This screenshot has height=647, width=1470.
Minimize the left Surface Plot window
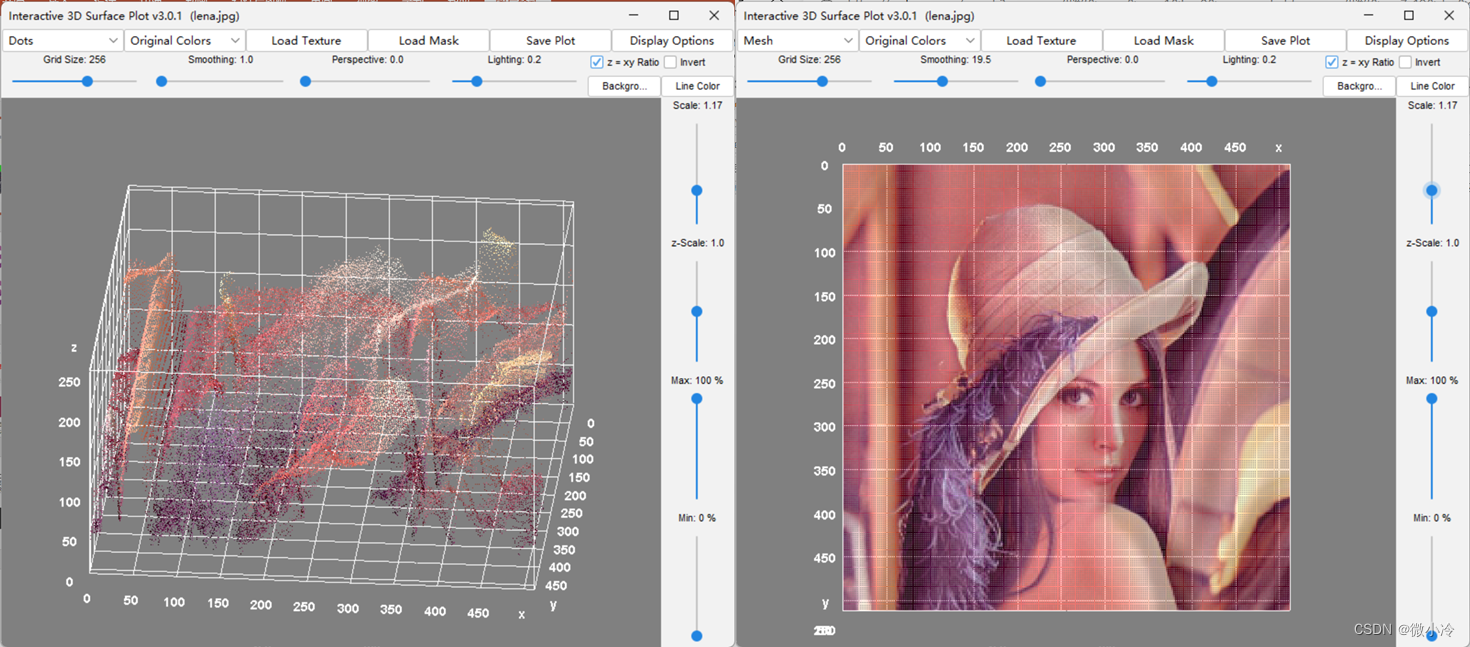[x=634, y=15]
